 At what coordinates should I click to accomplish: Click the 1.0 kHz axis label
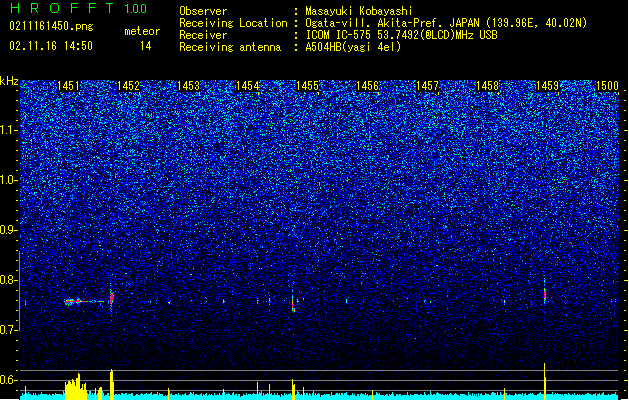pyautogui.click(x=9, y=180)
